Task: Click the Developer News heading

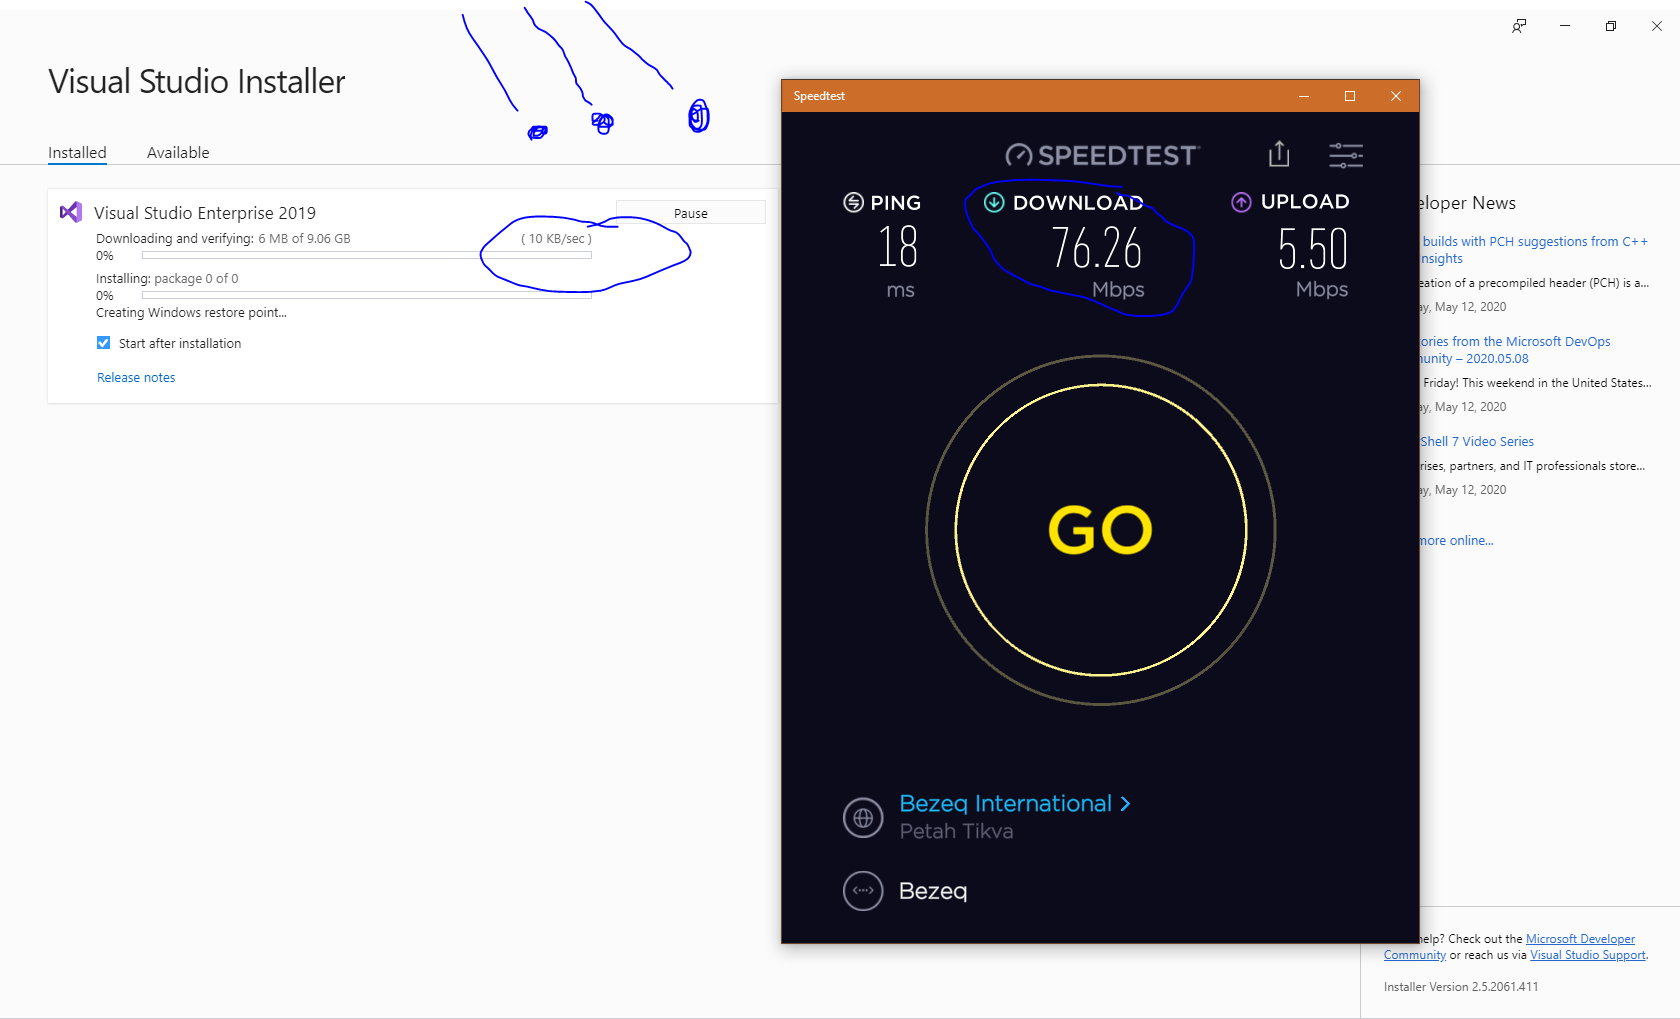Action: coord(1467,203)
